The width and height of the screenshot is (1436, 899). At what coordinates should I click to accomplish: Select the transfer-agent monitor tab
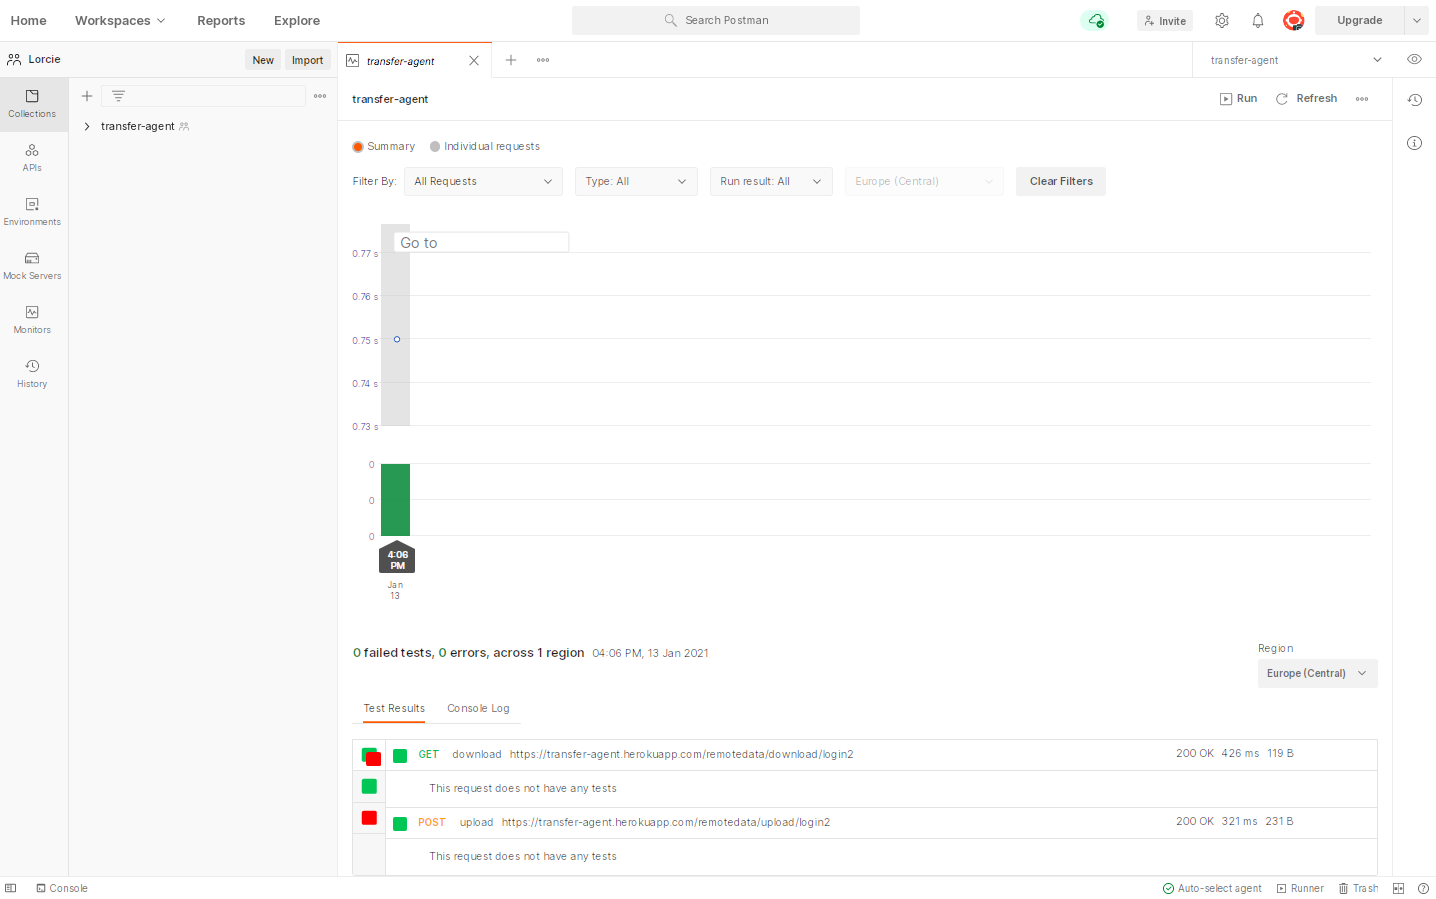[415, 60]
